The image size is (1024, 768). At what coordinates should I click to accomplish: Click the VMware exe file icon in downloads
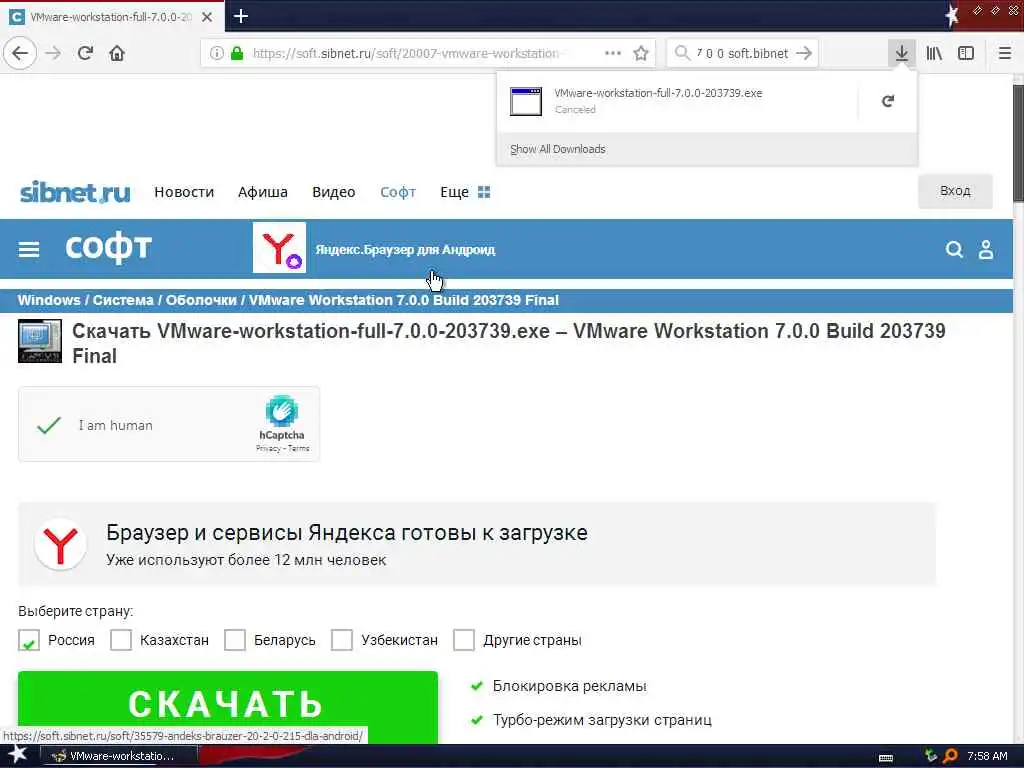(526, 101)
